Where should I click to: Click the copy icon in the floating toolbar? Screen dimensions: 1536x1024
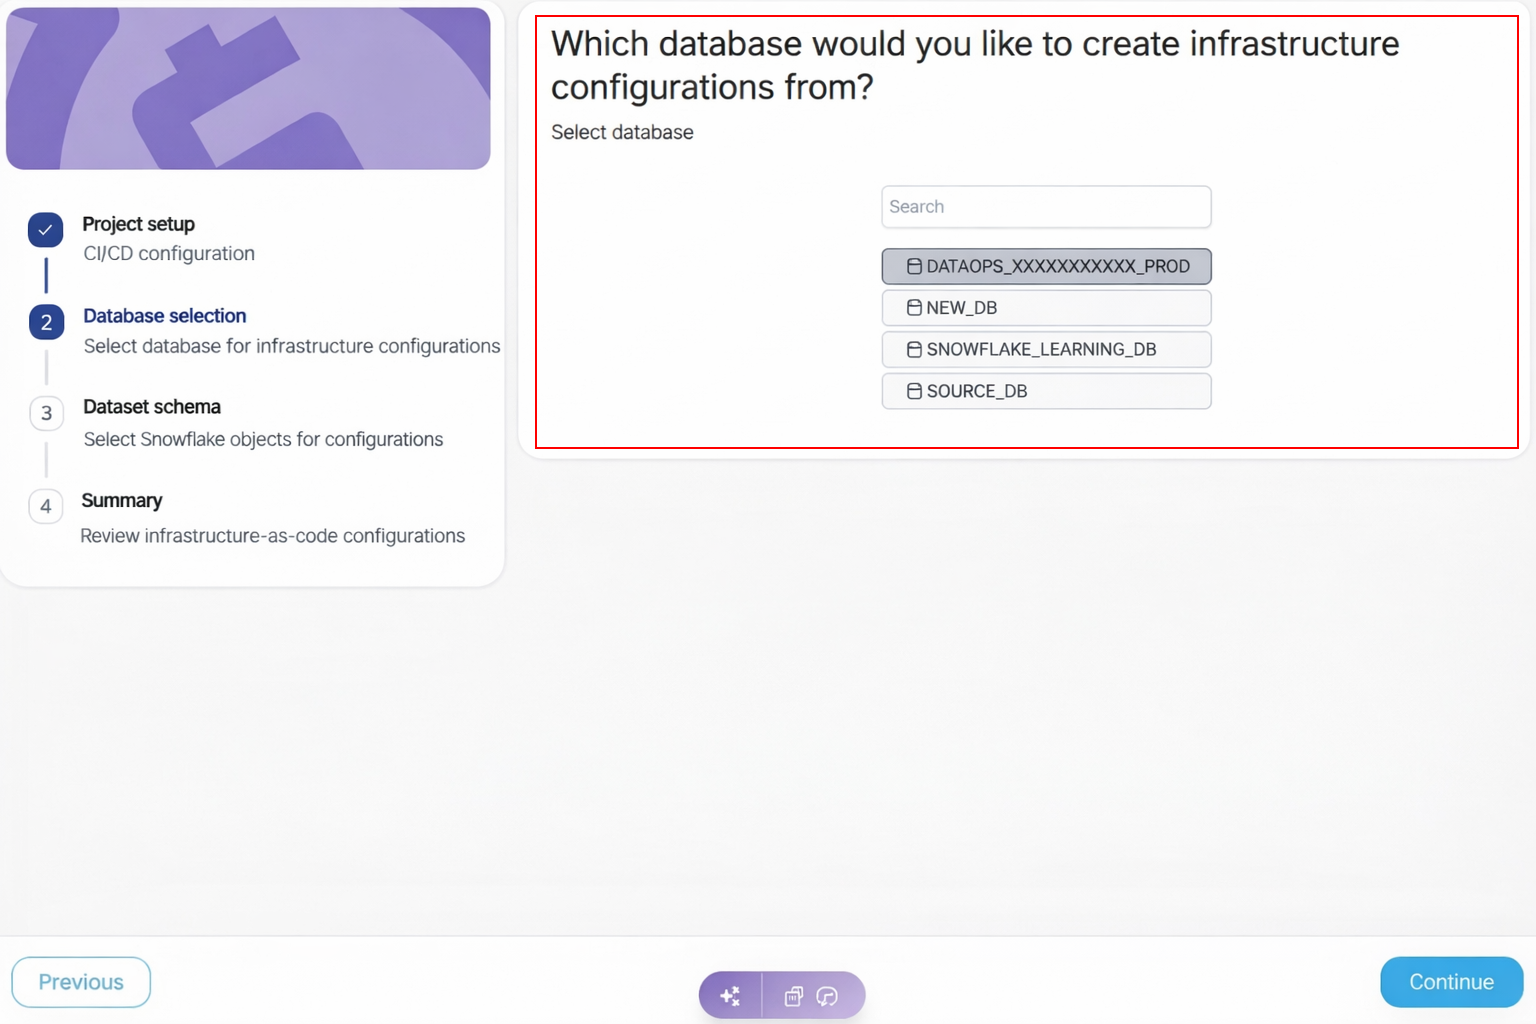792,996
